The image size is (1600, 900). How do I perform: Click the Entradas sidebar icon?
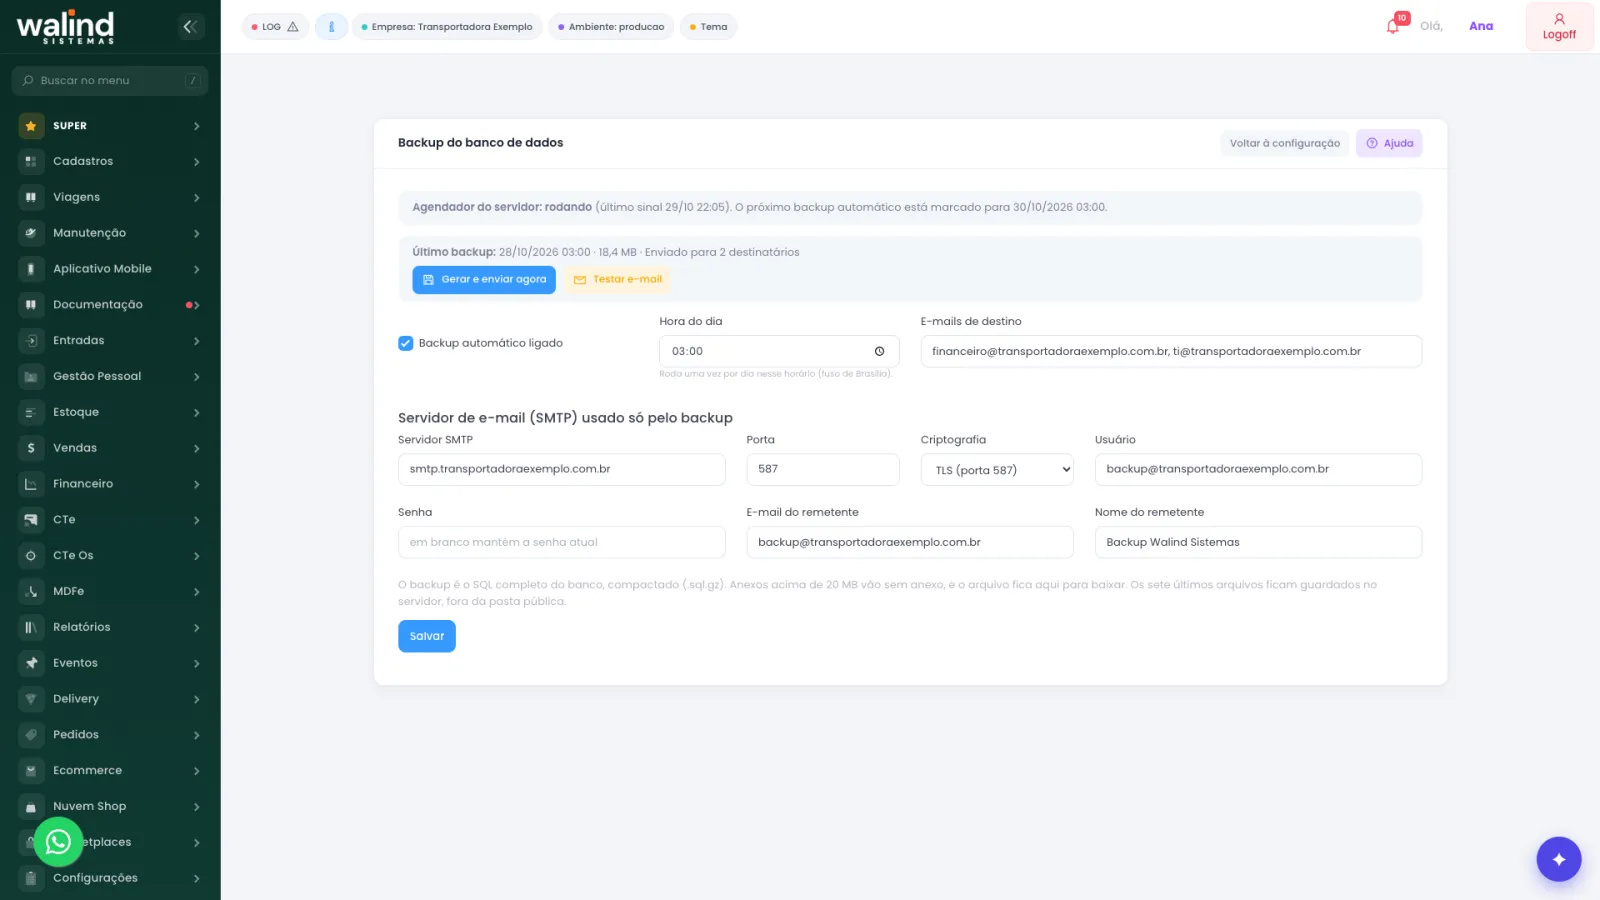[x=31, y=341]
